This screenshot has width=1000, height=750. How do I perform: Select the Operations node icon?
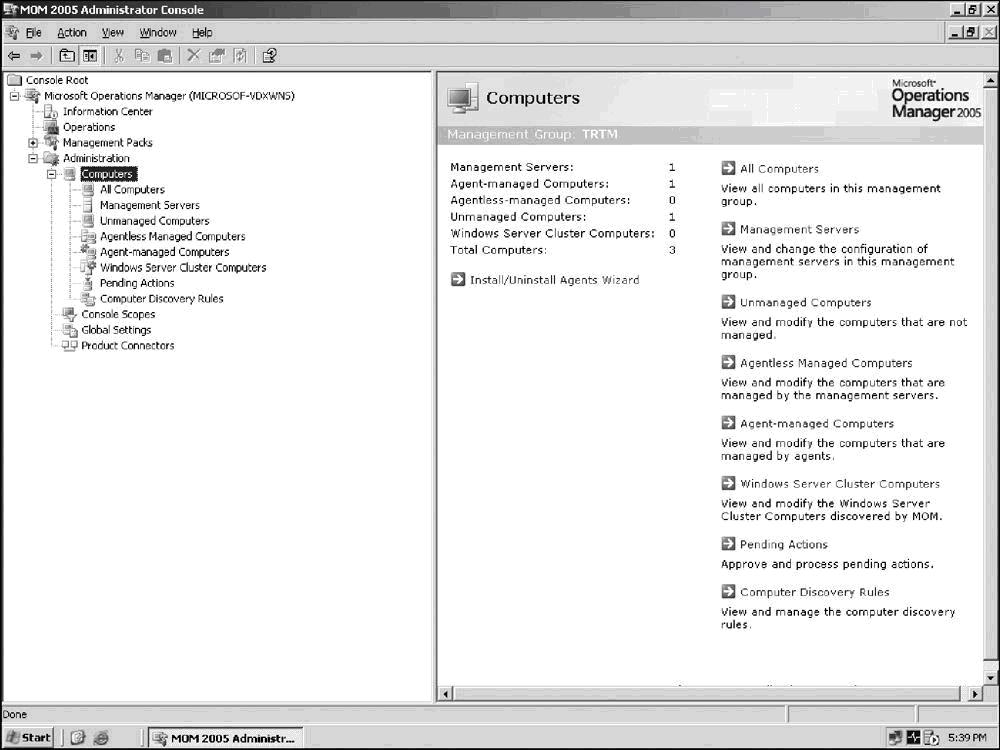(x=52, y=127)
